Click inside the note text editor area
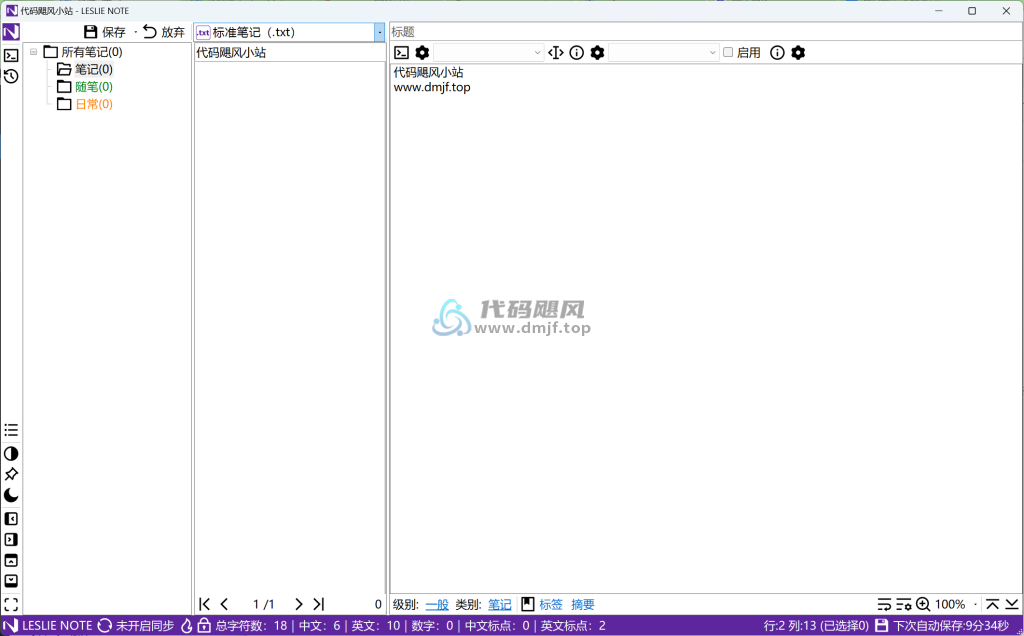Screen dimensions: 1024x636 705,328
